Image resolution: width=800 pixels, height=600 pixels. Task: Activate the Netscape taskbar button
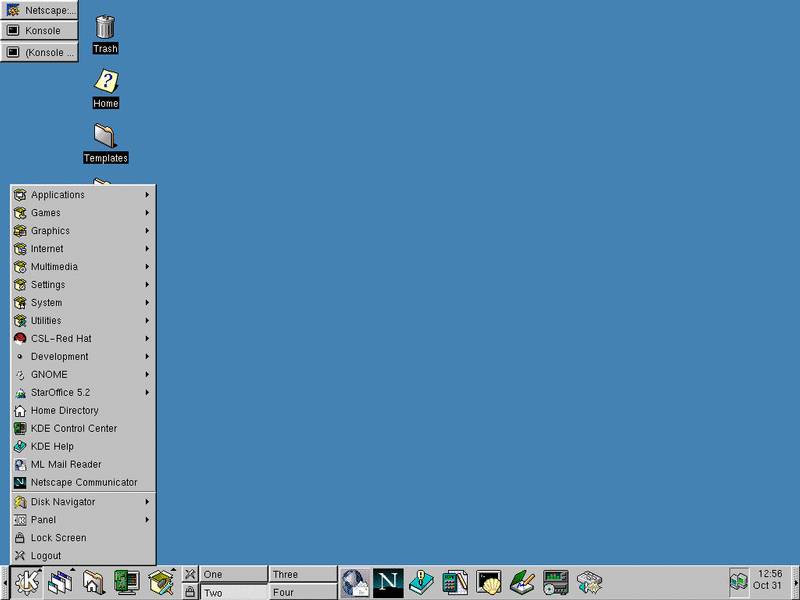tap(39, 10)
